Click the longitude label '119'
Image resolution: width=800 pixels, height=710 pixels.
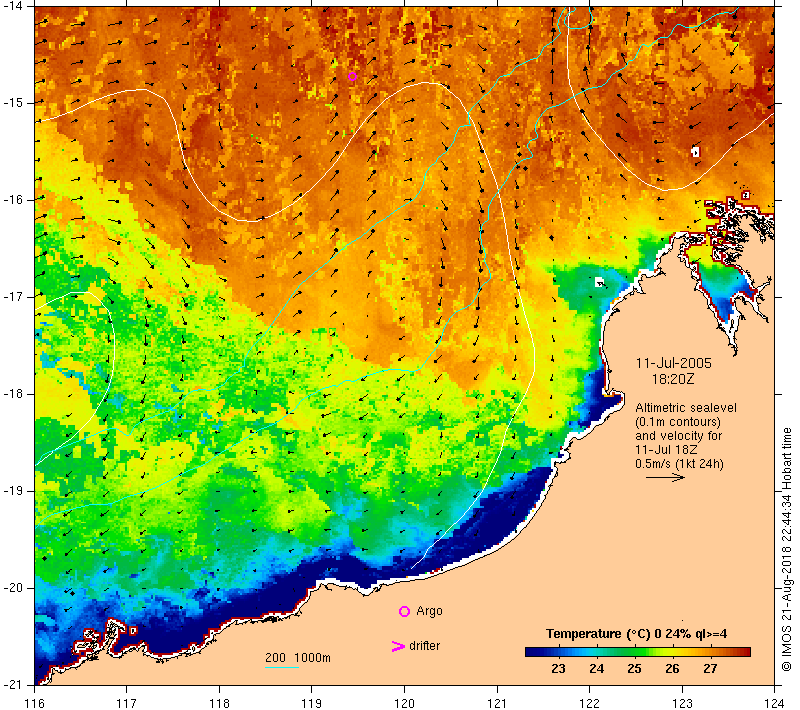(312, 703)
